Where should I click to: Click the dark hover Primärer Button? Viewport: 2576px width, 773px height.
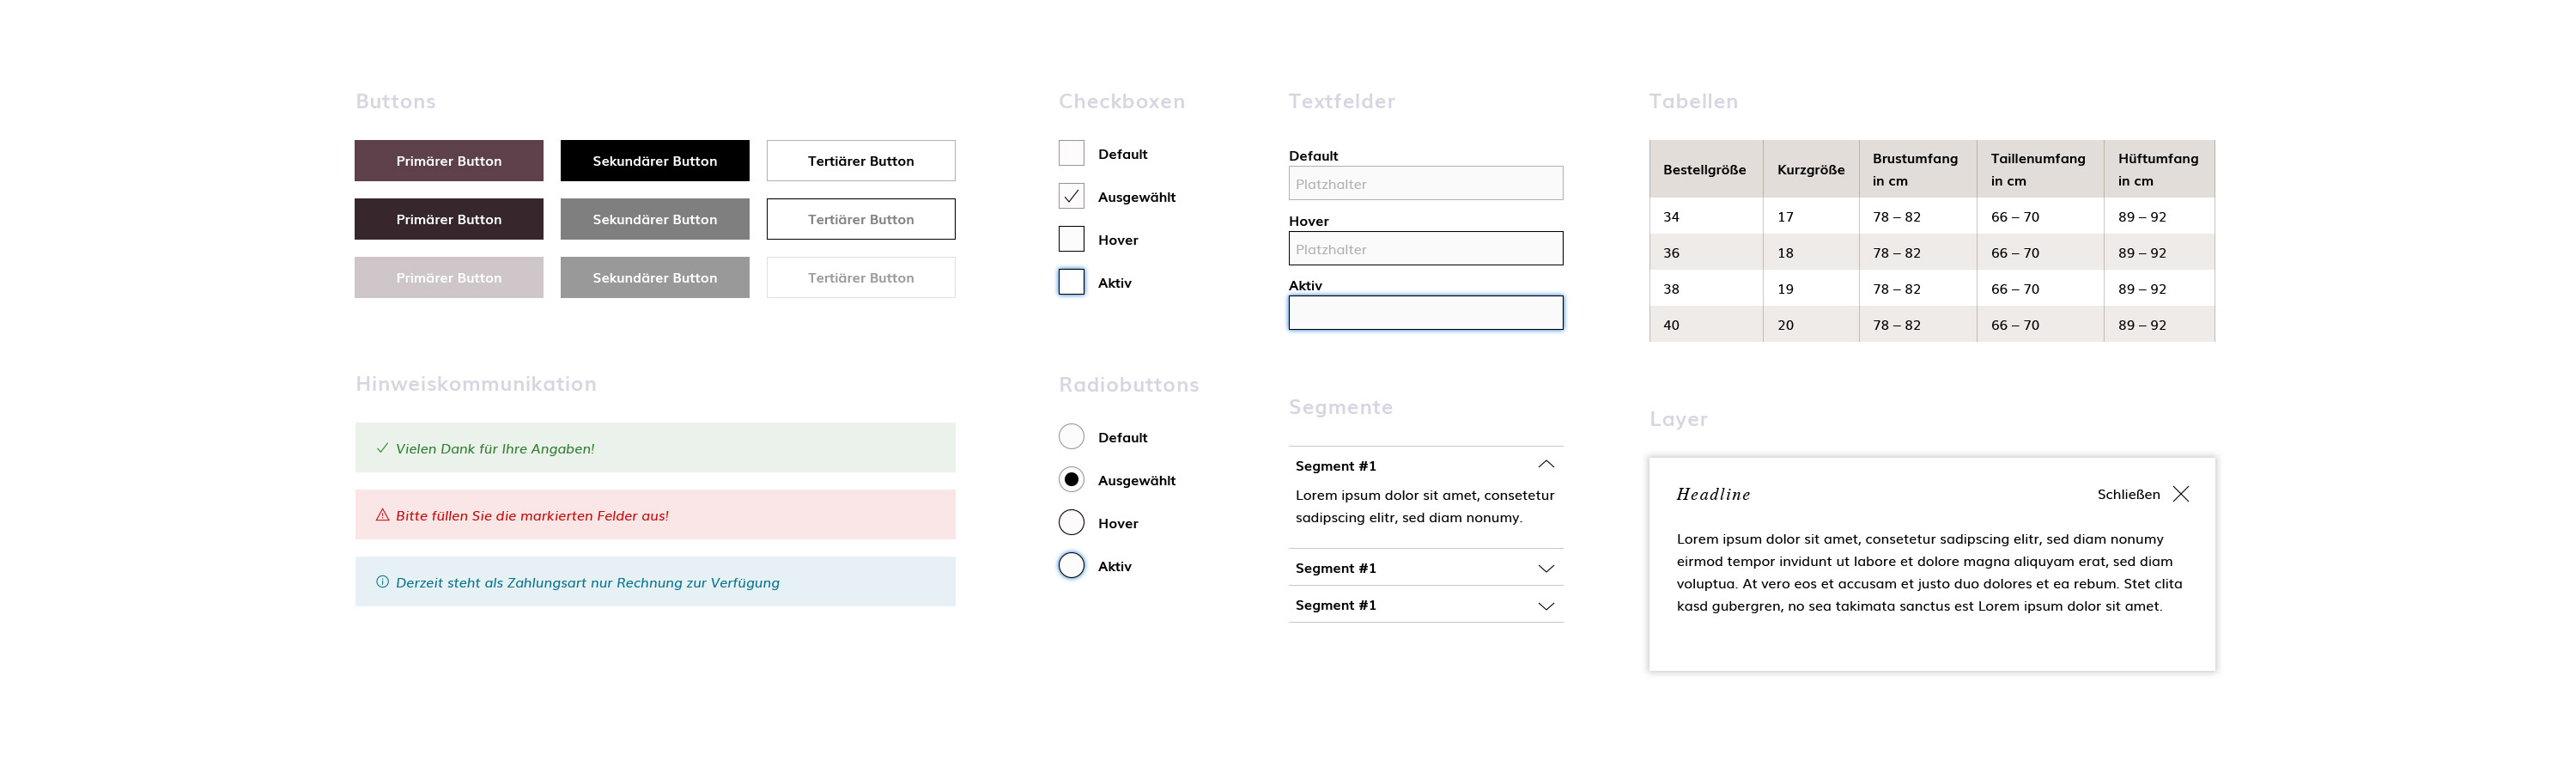point(449,219)
